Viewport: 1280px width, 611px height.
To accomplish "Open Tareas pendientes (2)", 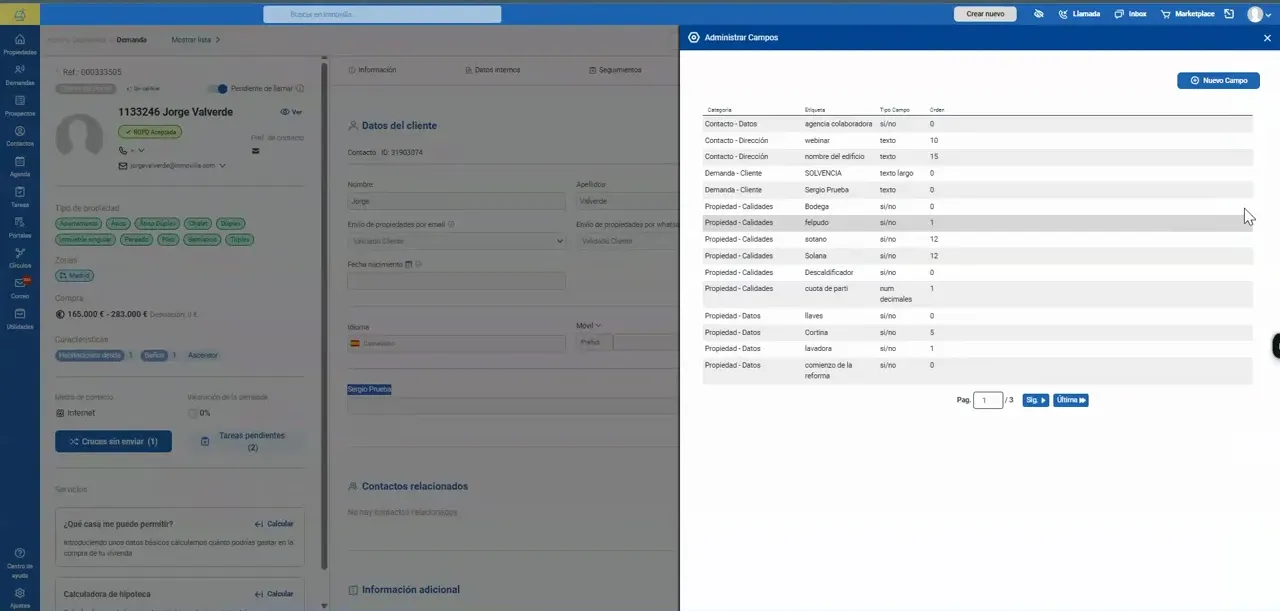I will pos(245,441).
